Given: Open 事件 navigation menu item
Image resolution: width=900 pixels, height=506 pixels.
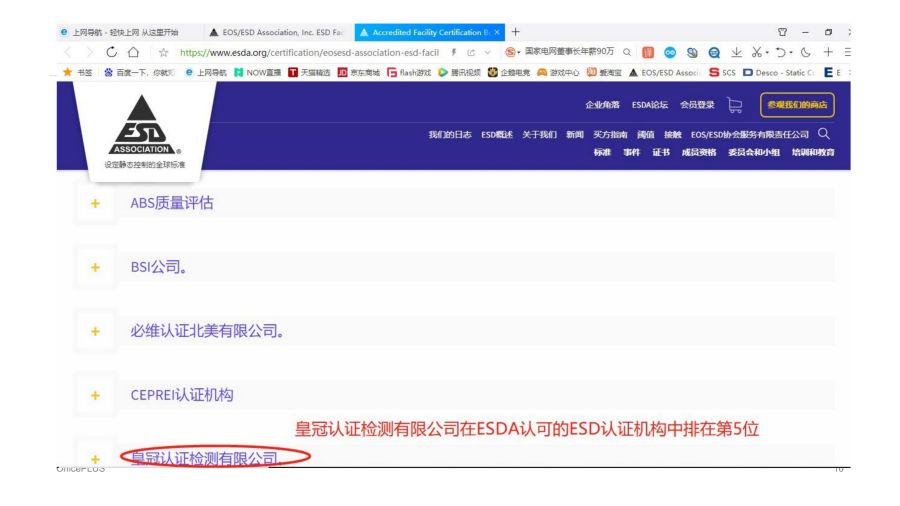Looking at the screenshot, I should pos(631,152).
